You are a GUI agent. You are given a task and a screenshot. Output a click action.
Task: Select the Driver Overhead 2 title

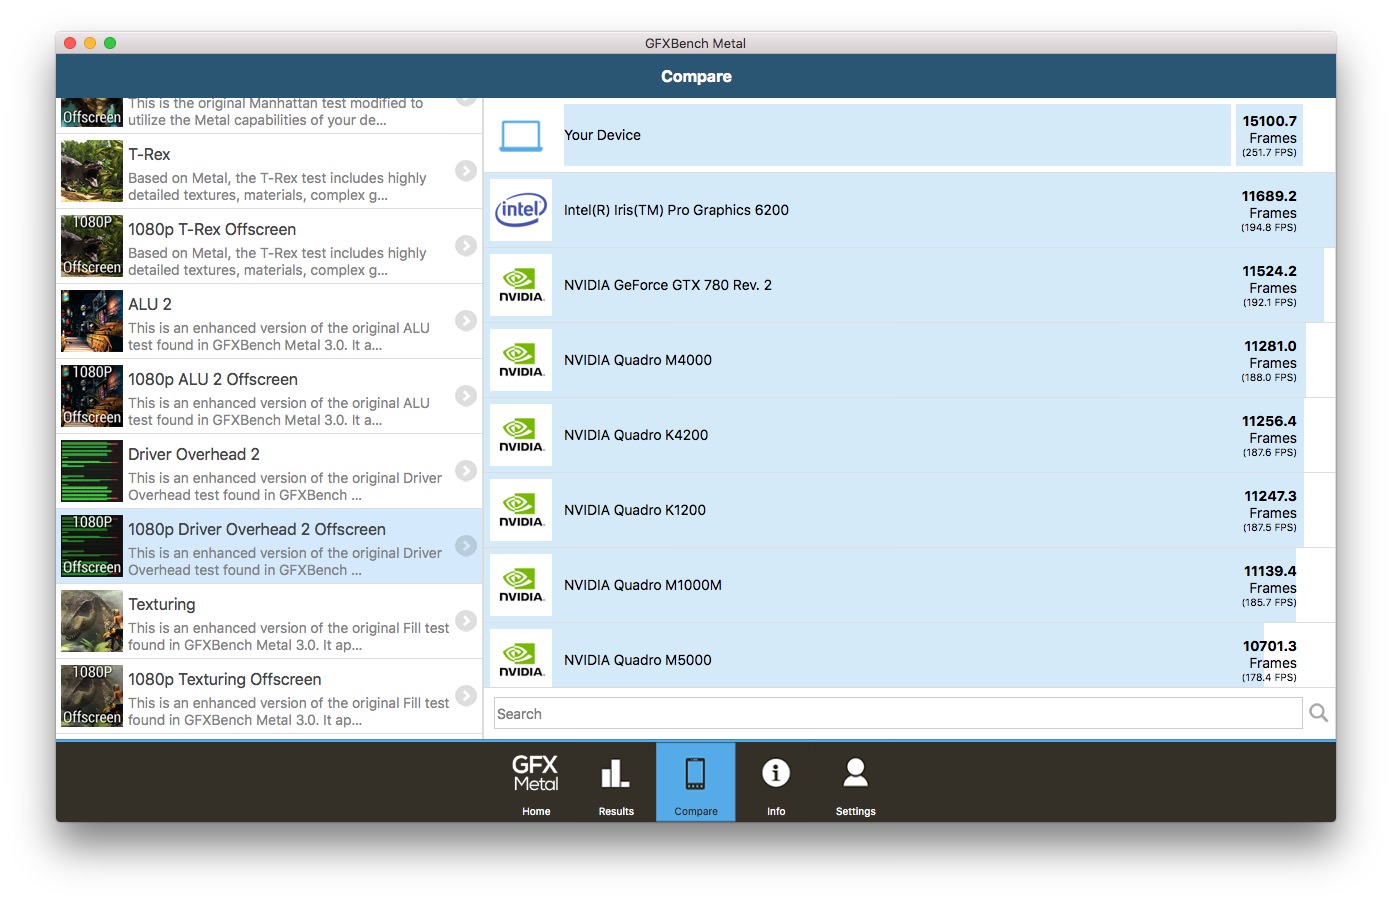click(194, 455)
